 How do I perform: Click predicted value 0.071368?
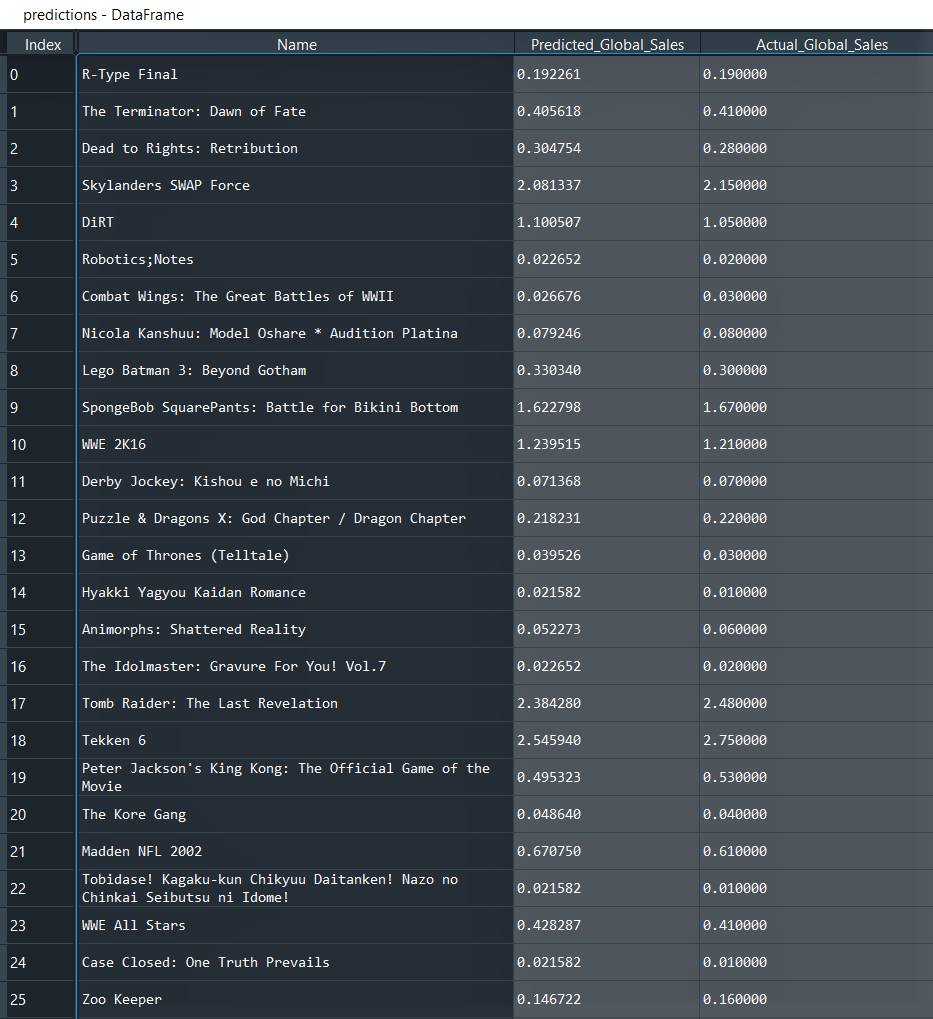pyautogui.click(x=606, y=482)
